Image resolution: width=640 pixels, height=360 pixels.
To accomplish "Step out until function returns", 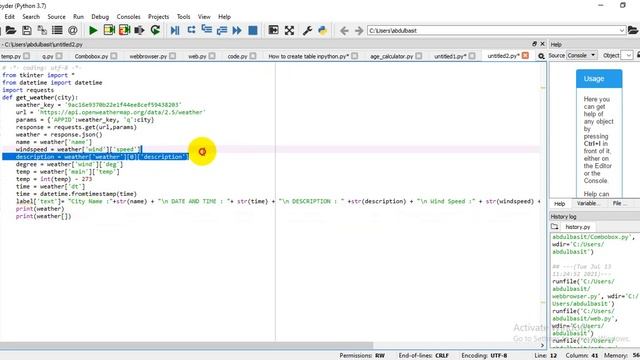I will point(222,31).
